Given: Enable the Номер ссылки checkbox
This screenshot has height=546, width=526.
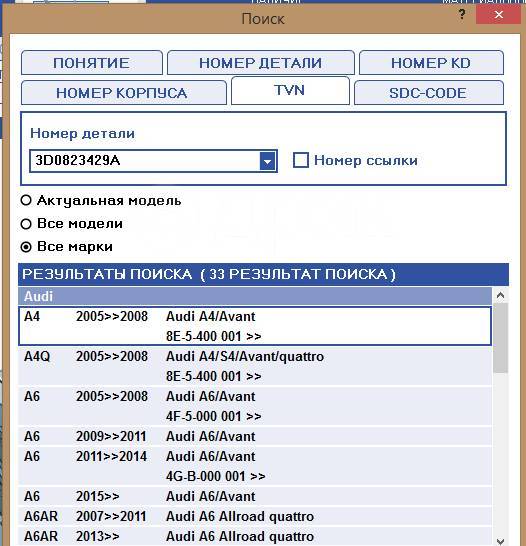Looking at the screenshot, I should click(301, 160).
